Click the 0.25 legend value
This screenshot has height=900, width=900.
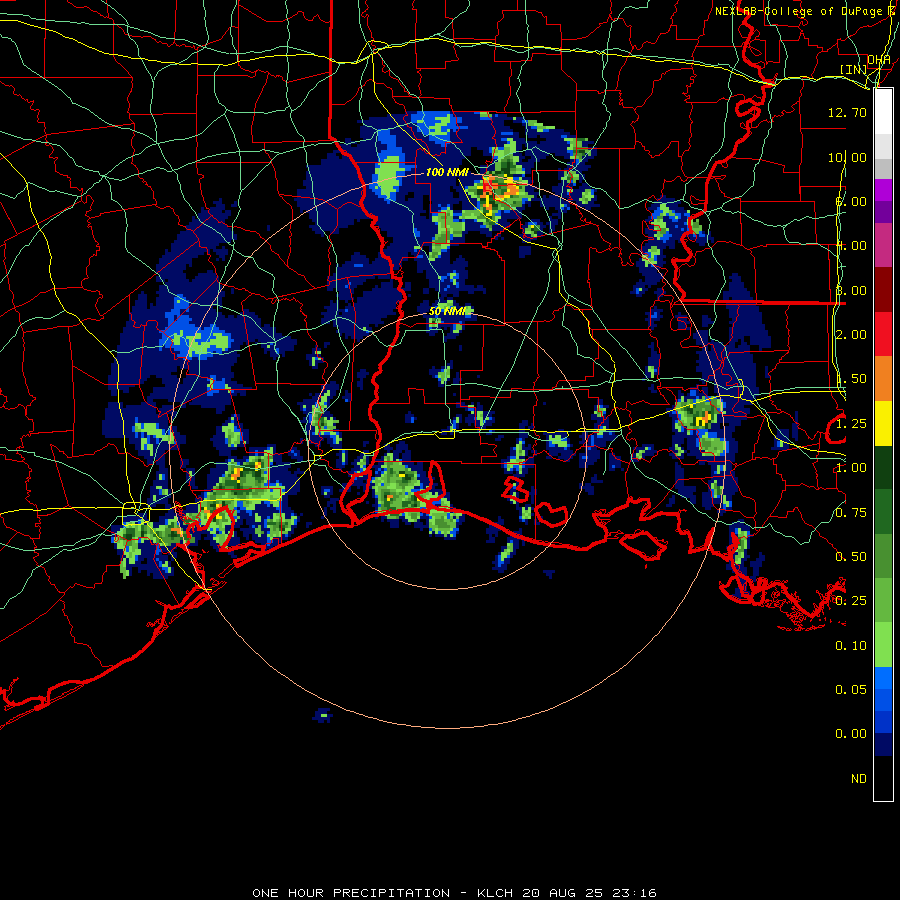coord(851,601)
